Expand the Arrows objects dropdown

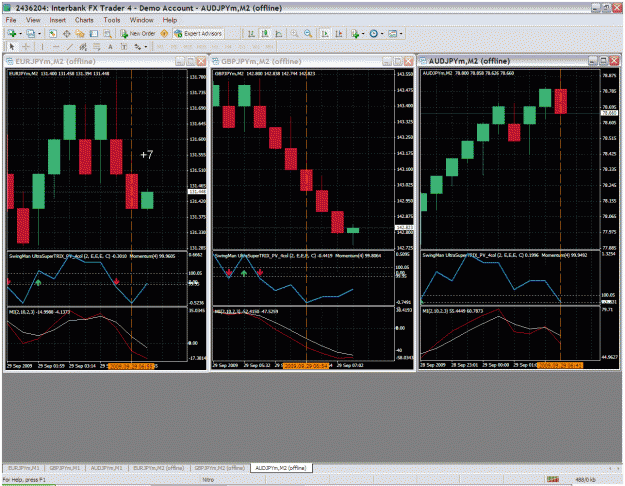click(x=146, y=47)
